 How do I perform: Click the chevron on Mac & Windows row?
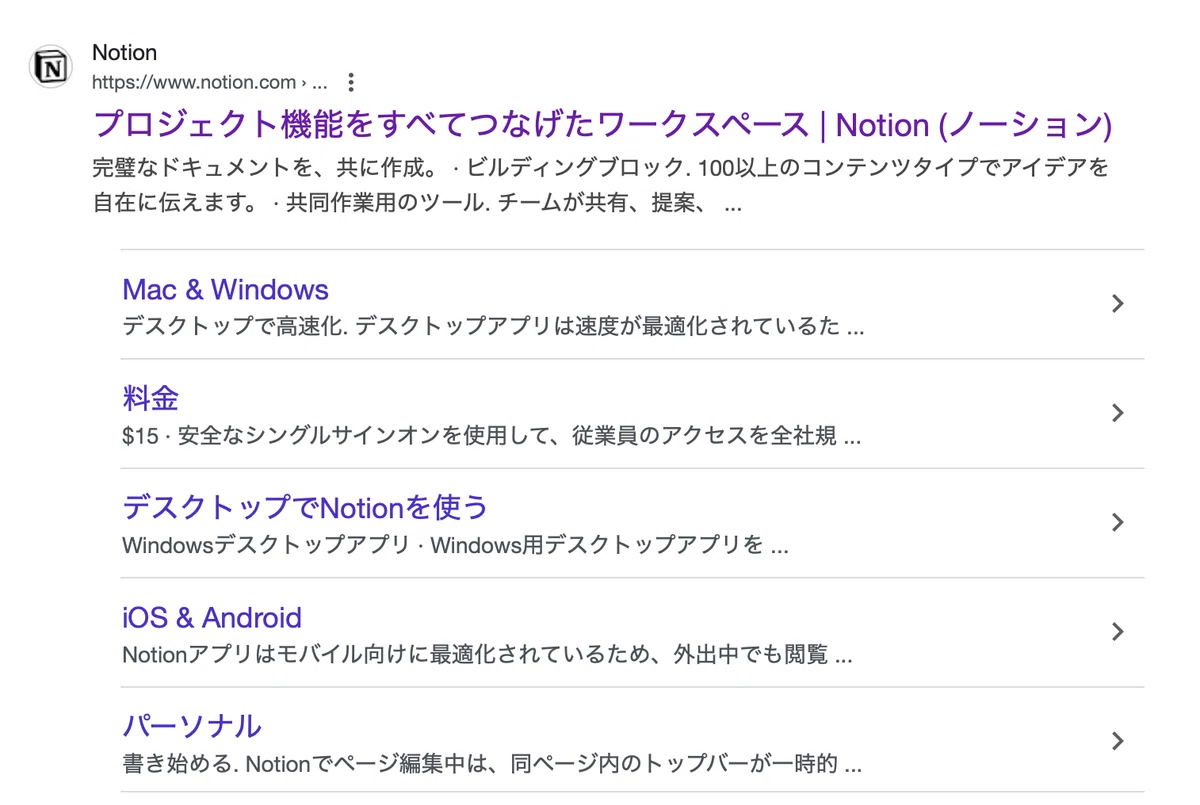pyautogui.click(x=1119, y=304)
